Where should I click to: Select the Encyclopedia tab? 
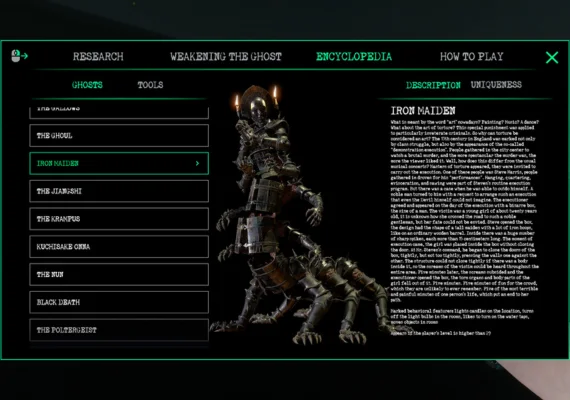point(354,56)
